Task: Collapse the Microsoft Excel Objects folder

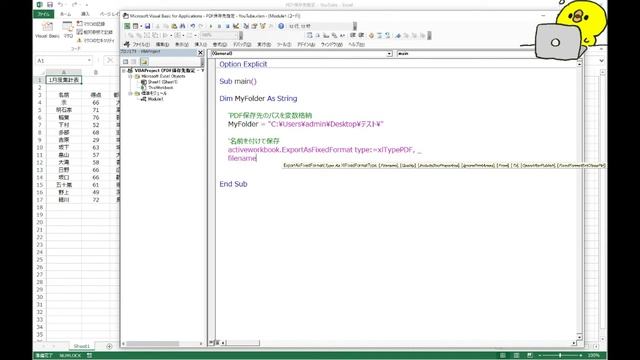Action: pyautogui.click(x=130, y=76)
